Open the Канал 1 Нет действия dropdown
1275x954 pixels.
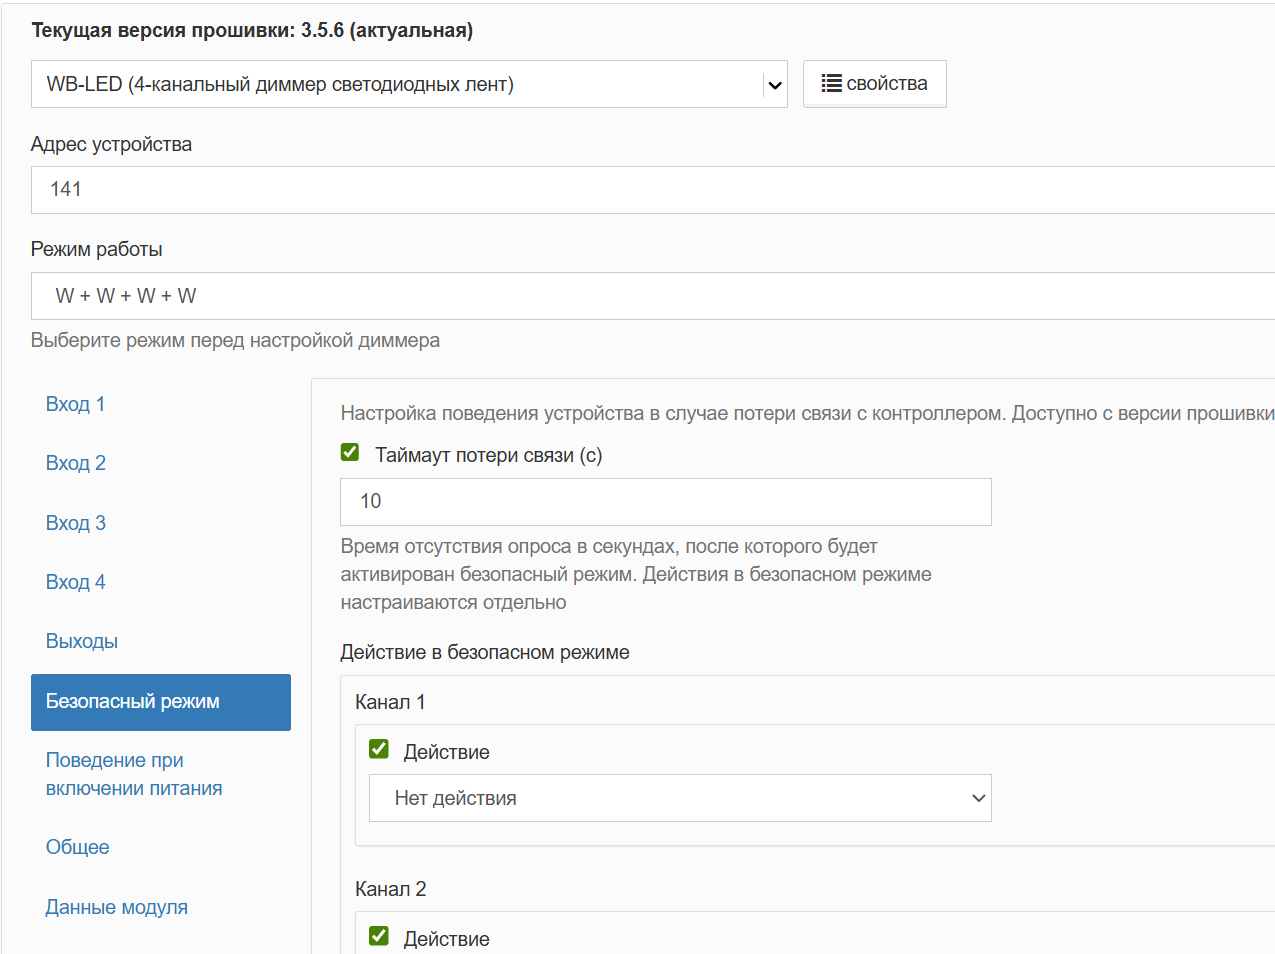(x=680, y=798)
